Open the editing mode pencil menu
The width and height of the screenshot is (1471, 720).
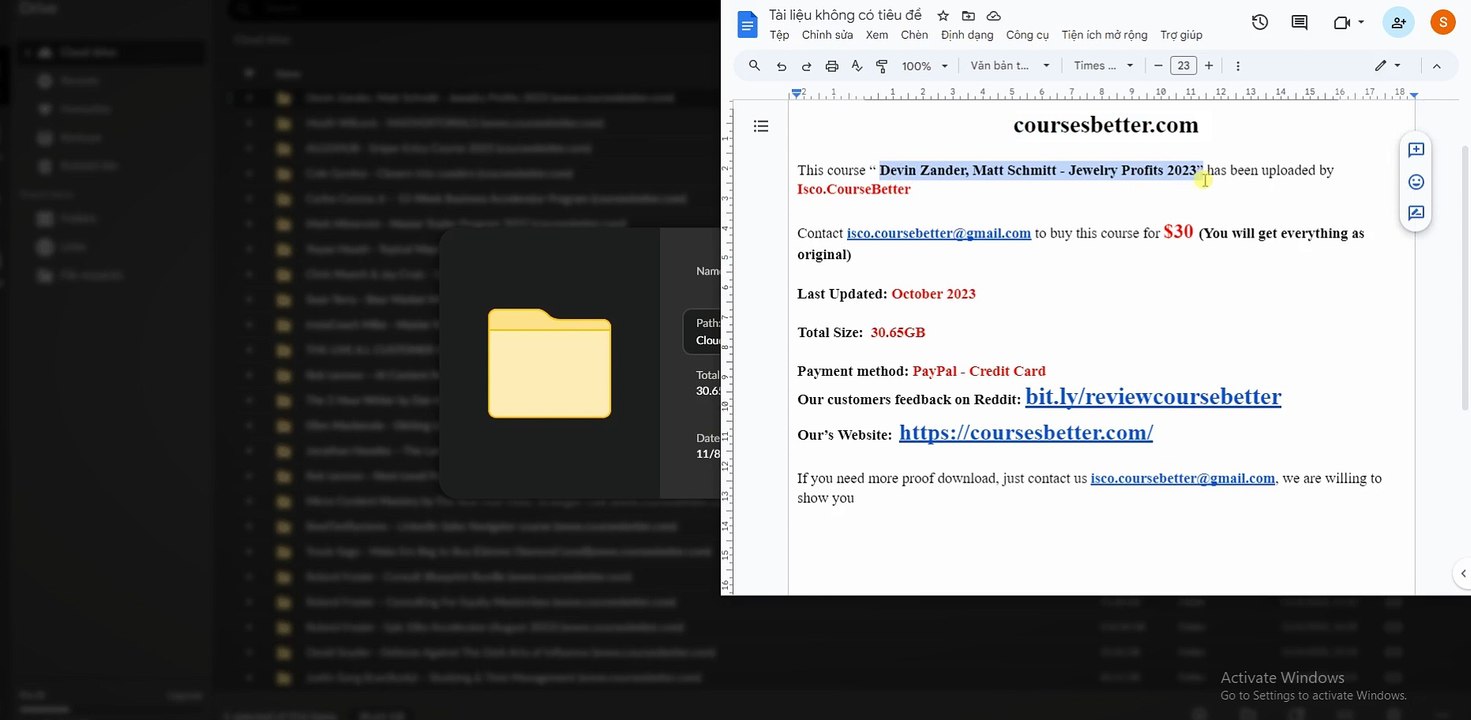(x=1387, y=66)
